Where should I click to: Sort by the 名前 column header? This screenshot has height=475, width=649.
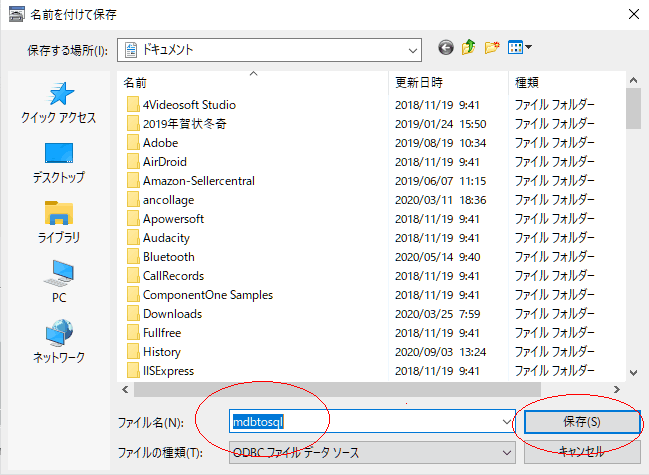[253, 83]
